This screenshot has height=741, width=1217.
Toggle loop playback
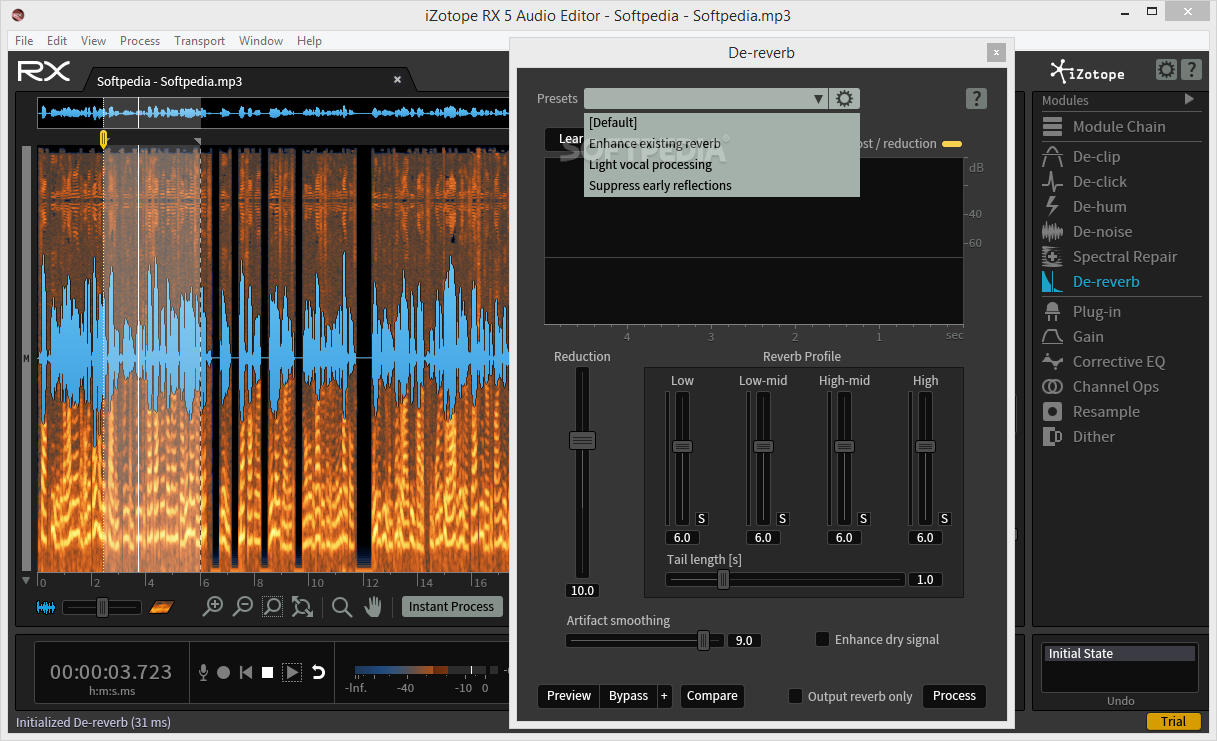[318, 673]
